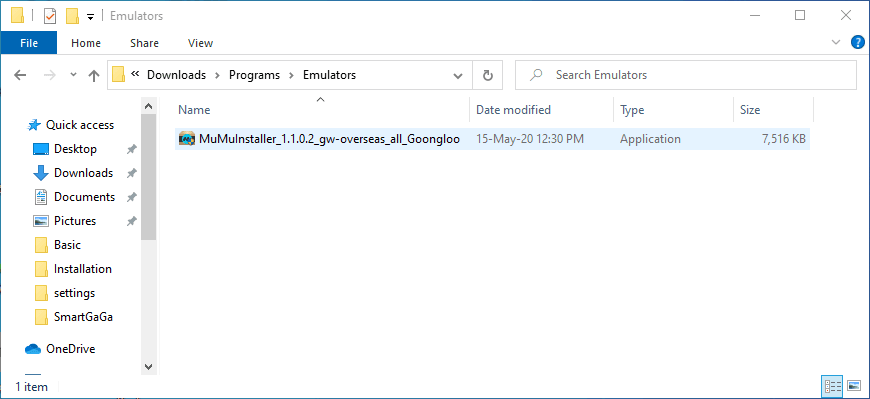
Task: Click the pin icon beside Pictures
Action: pyautogui.click(x=131, y=221)
